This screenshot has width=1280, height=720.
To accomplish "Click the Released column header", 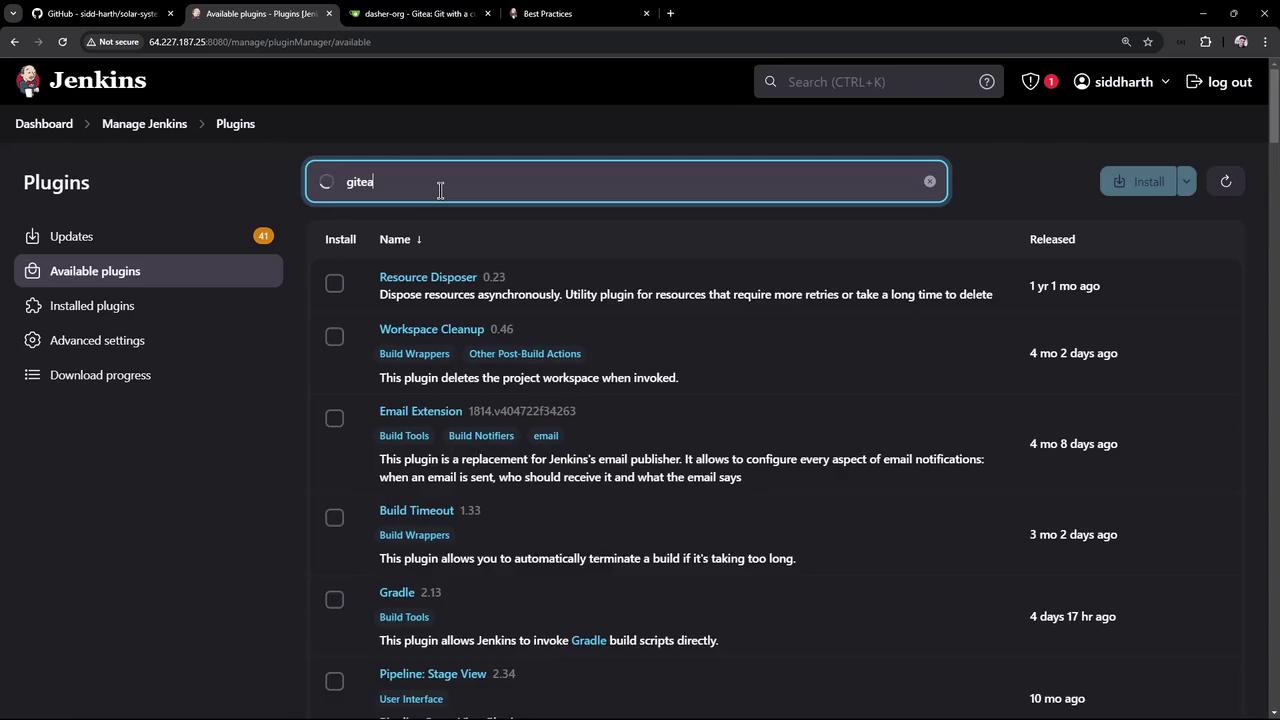I will 1052,240.
